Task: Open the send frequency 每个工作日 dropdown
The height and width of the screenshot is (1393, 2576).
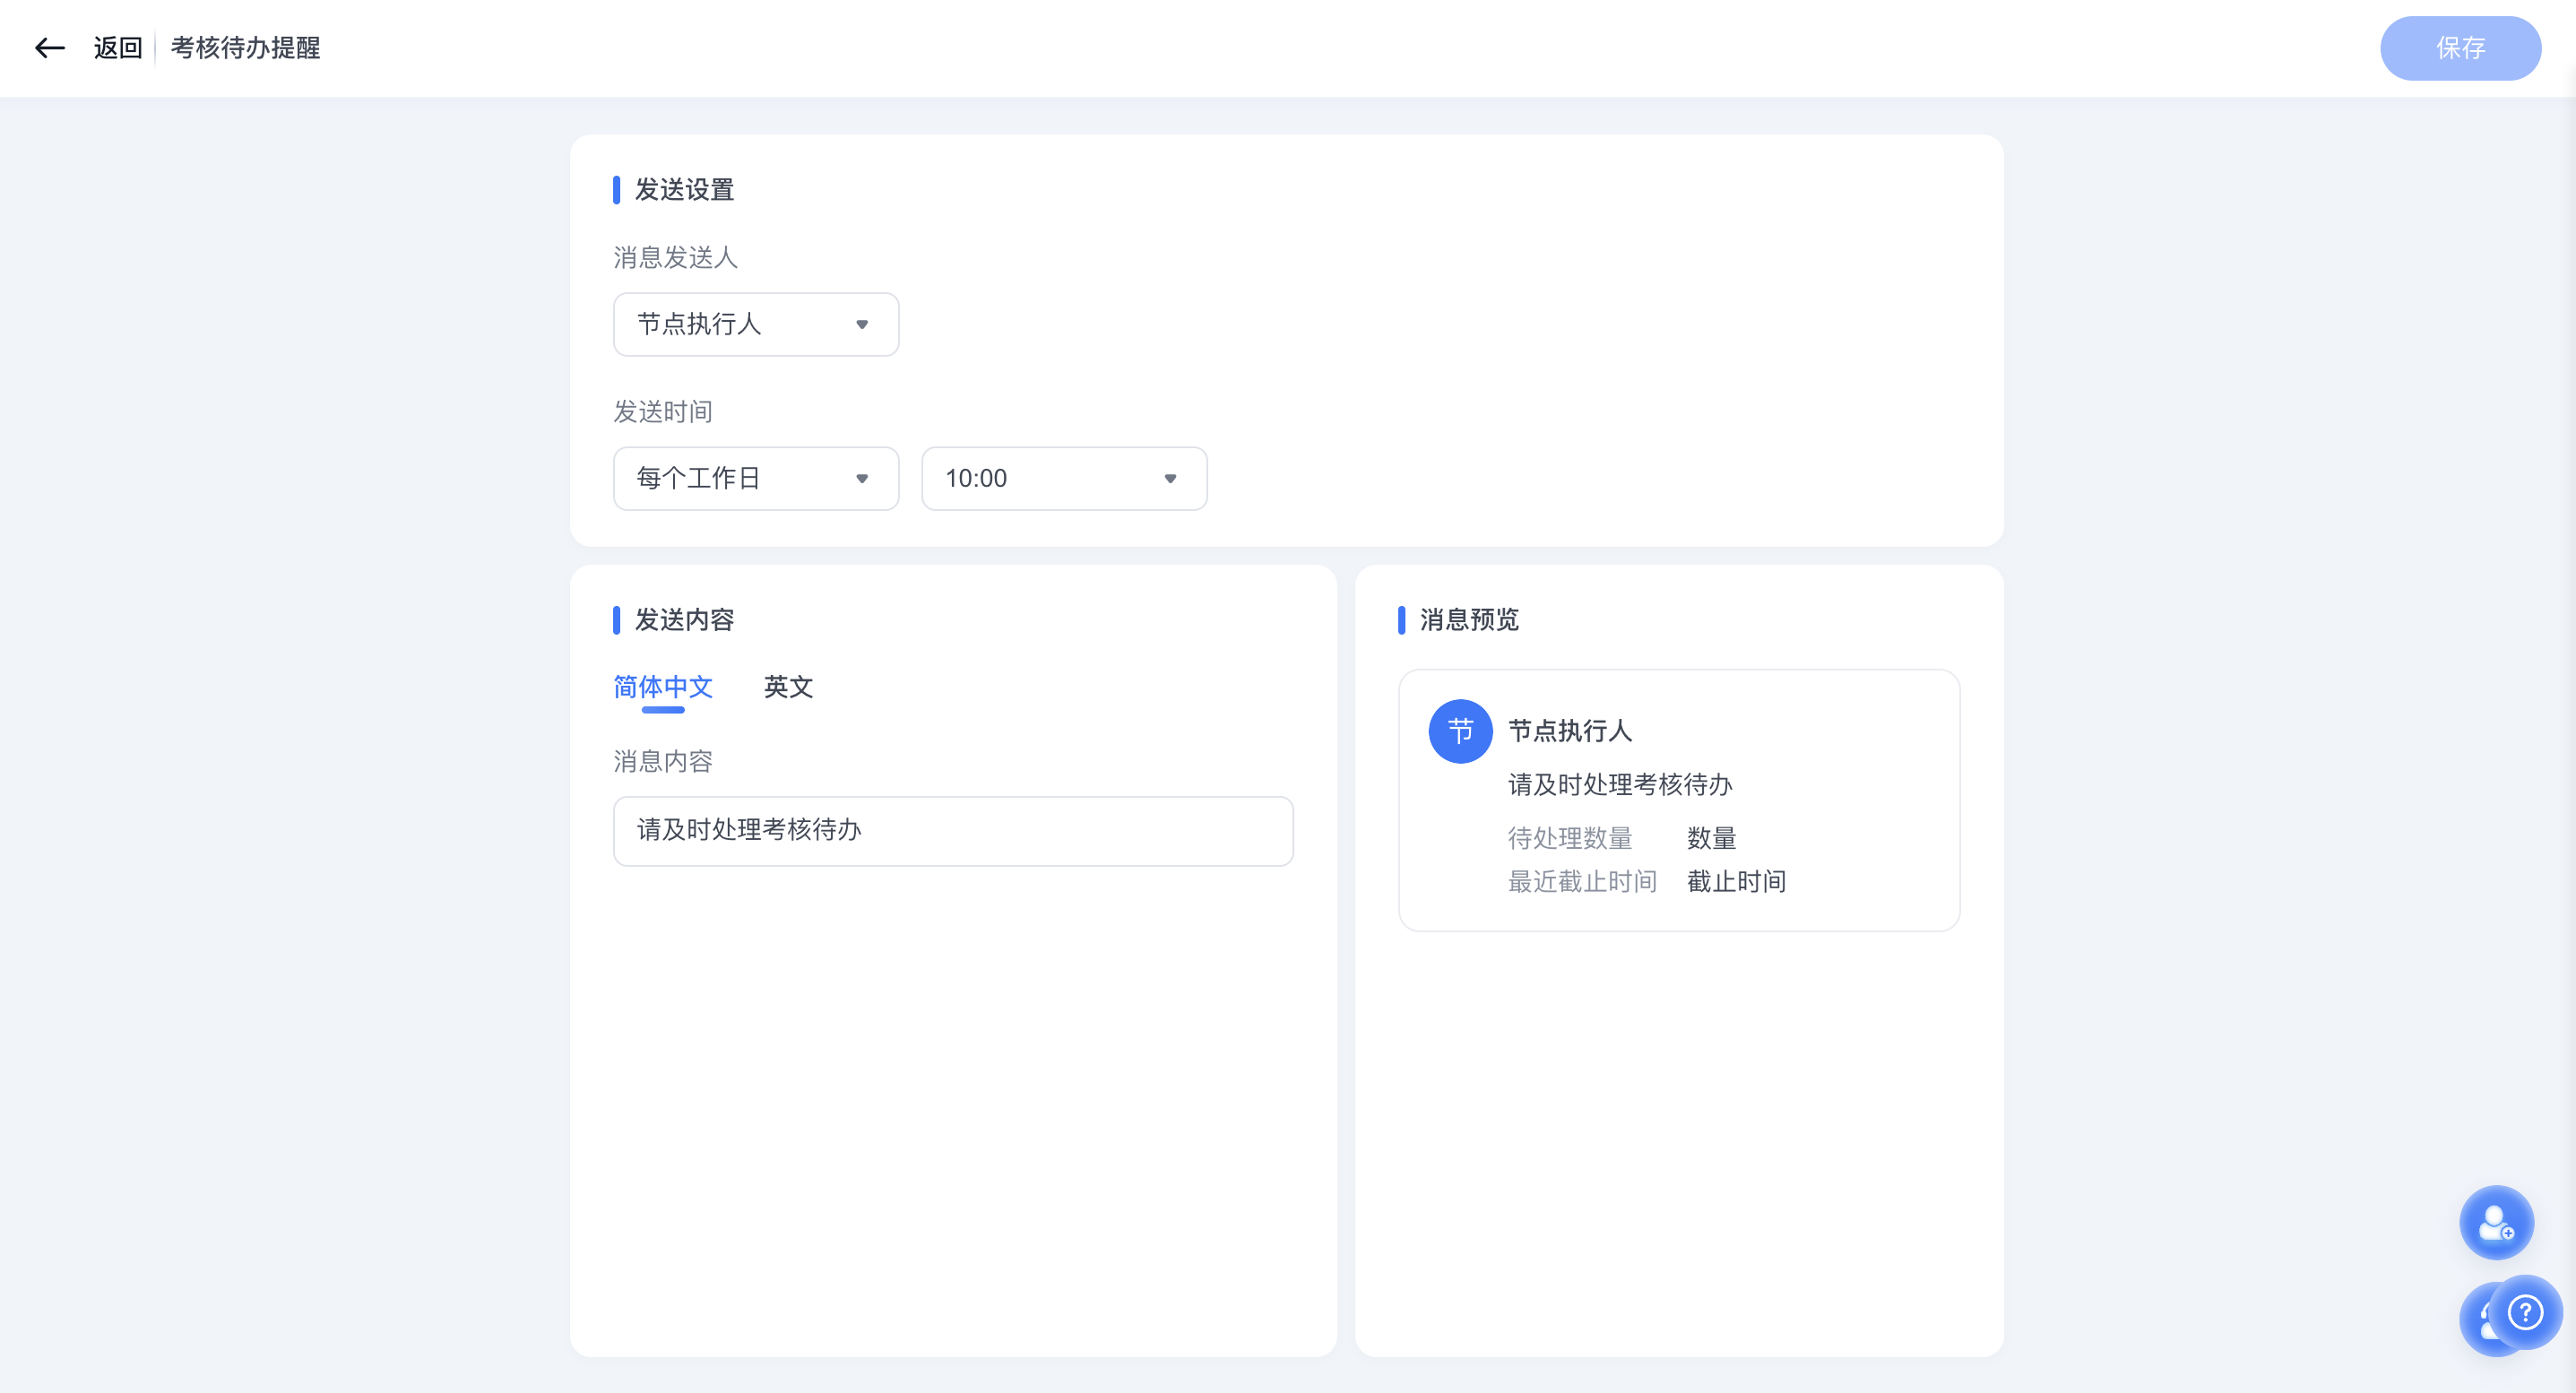Action: pyautogui.click(x=756, y=479)
